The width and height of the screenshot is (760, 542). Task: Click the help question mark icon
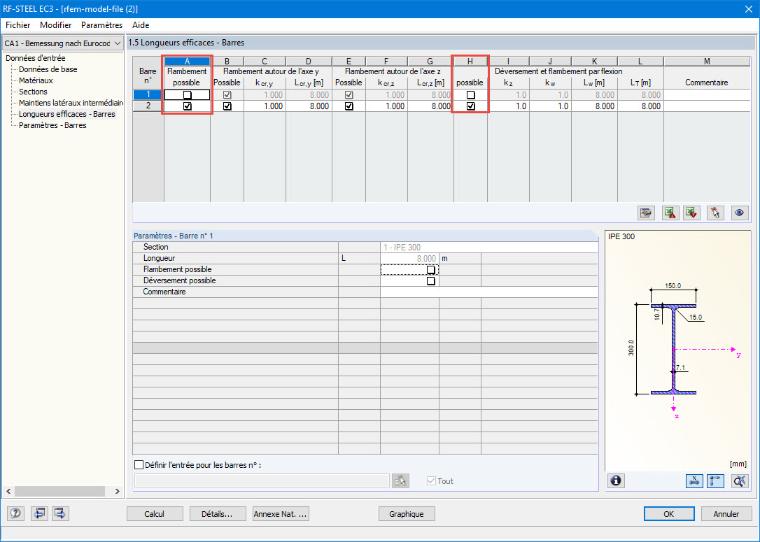pos(16,513)
